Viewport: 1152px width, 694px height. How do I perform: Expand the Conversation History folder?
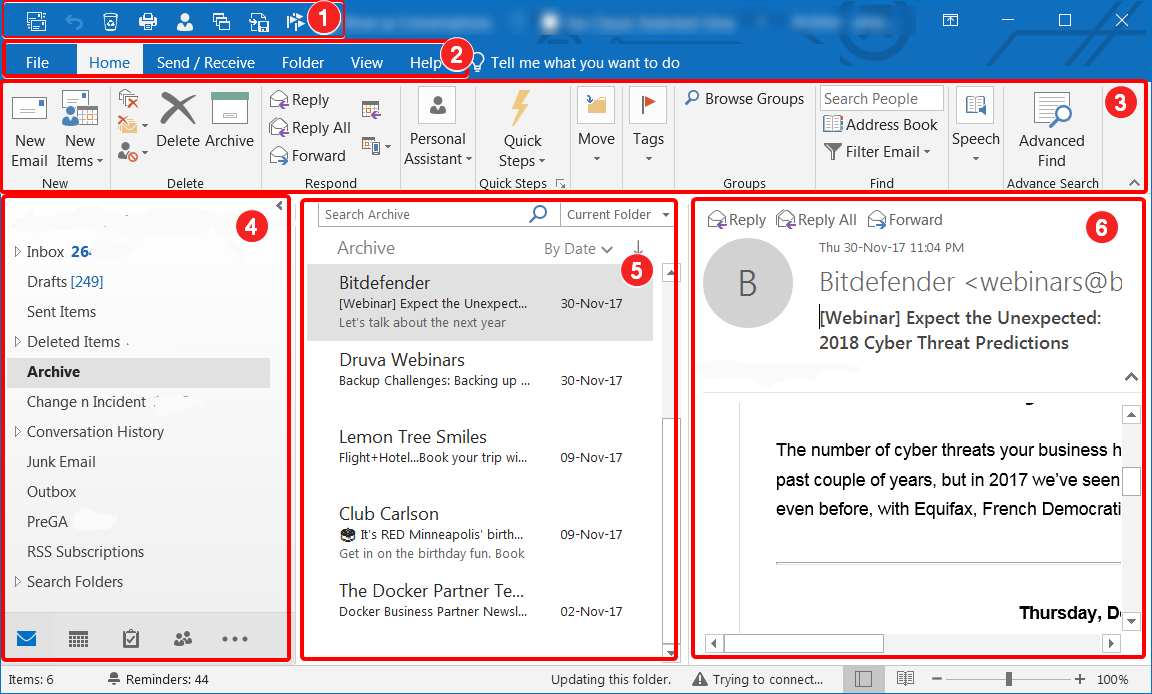point(18,432)
